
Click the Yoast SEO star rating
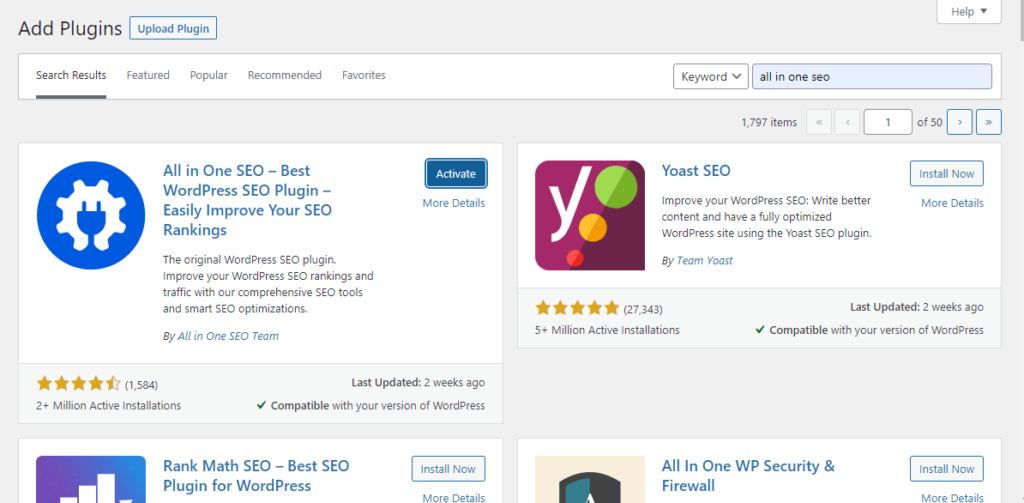[577, 308]
